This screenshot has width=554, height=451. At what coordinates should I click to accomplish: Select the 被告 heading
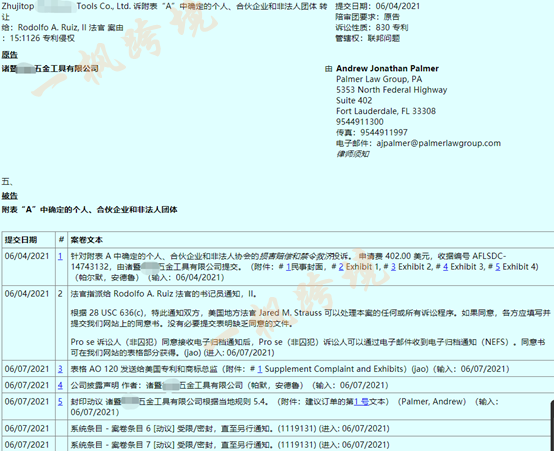tap(10, 196)
